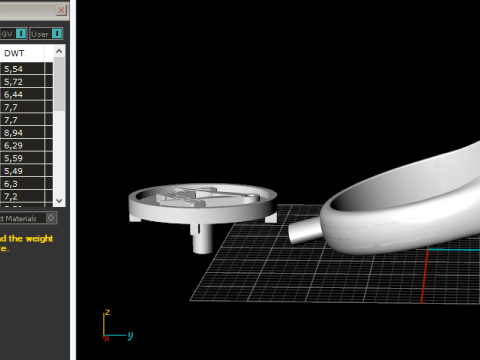The image size is (480, 360).
Task: Select the 8,94 DWT row
Action: [22, 133]
